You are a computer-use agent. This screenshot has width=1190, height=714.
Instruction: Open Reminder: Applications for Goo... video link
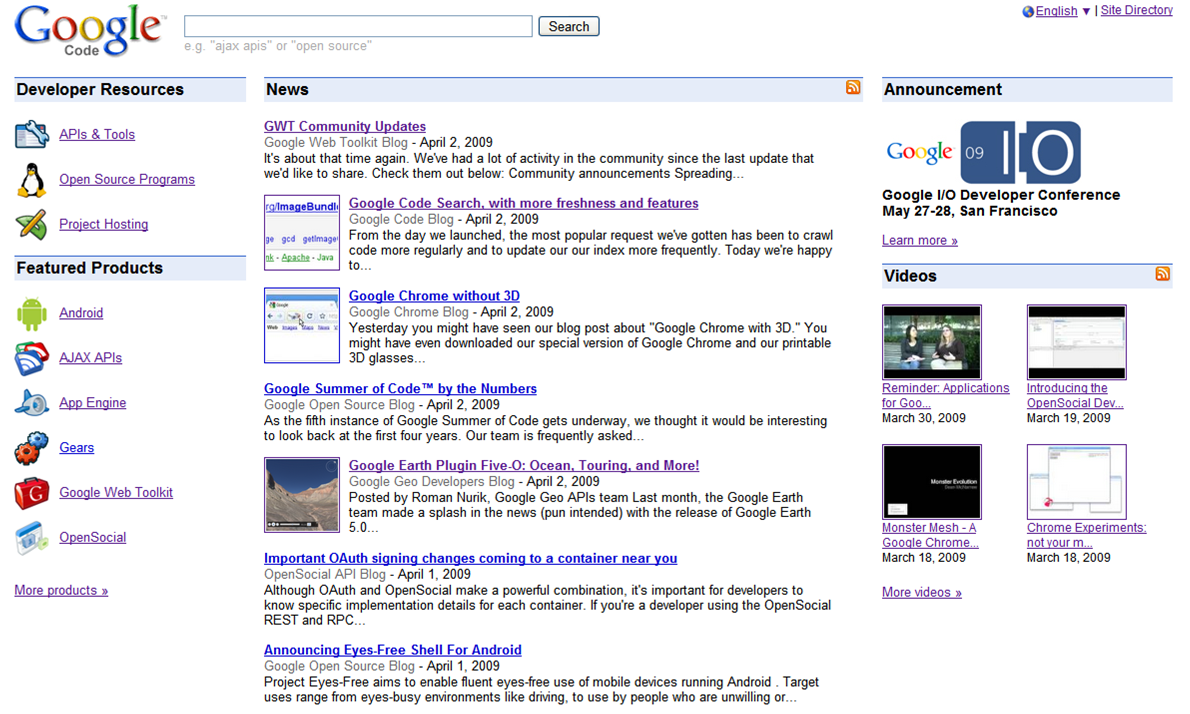click(x=946, y=395)
